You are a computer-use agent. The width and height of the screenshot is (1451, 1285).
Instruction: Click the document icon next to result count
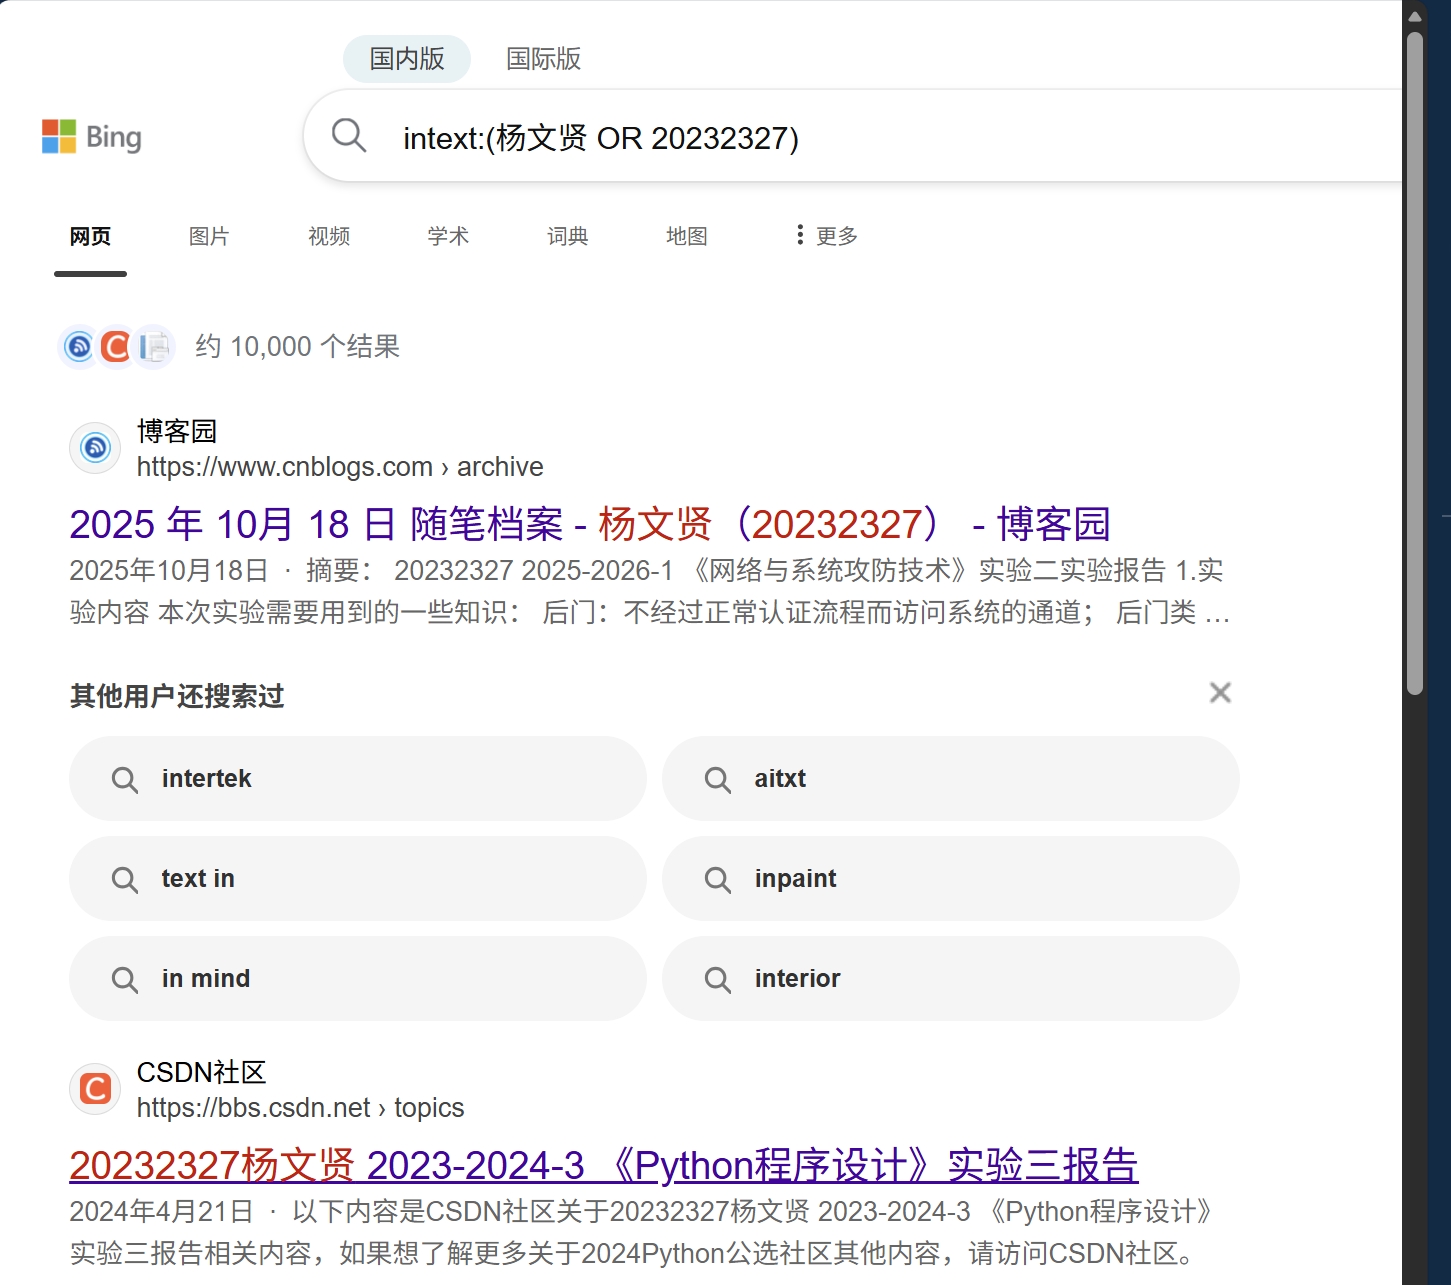pos(153,346)
